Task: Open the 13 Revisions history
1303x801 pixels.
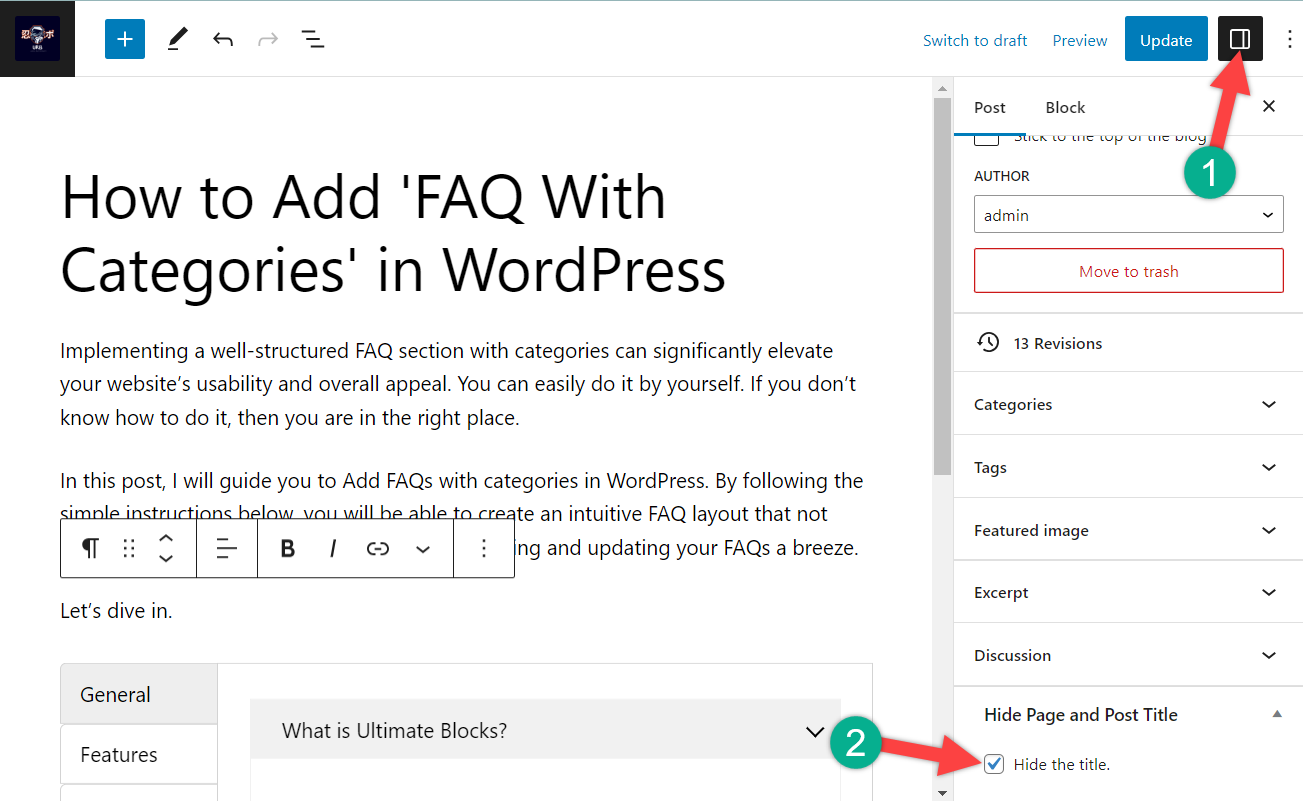Action: [x=1128, y=343]
